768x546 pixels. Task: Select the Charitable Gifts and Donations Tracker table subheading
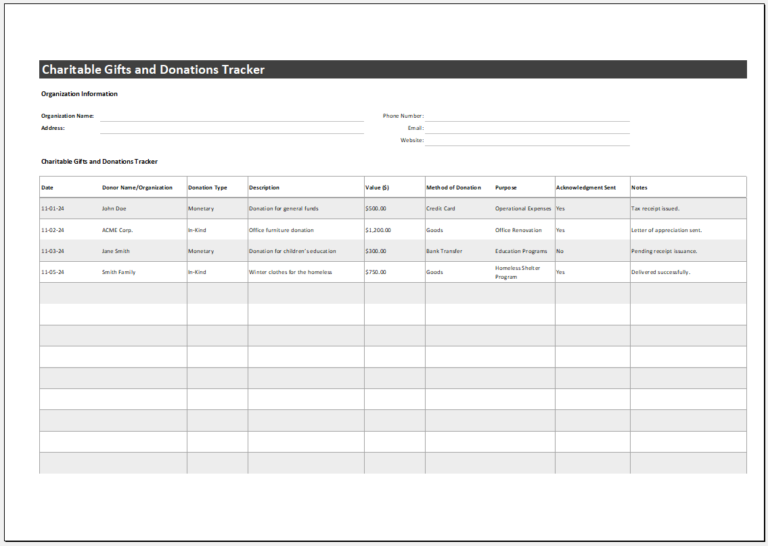coord(99,161)
